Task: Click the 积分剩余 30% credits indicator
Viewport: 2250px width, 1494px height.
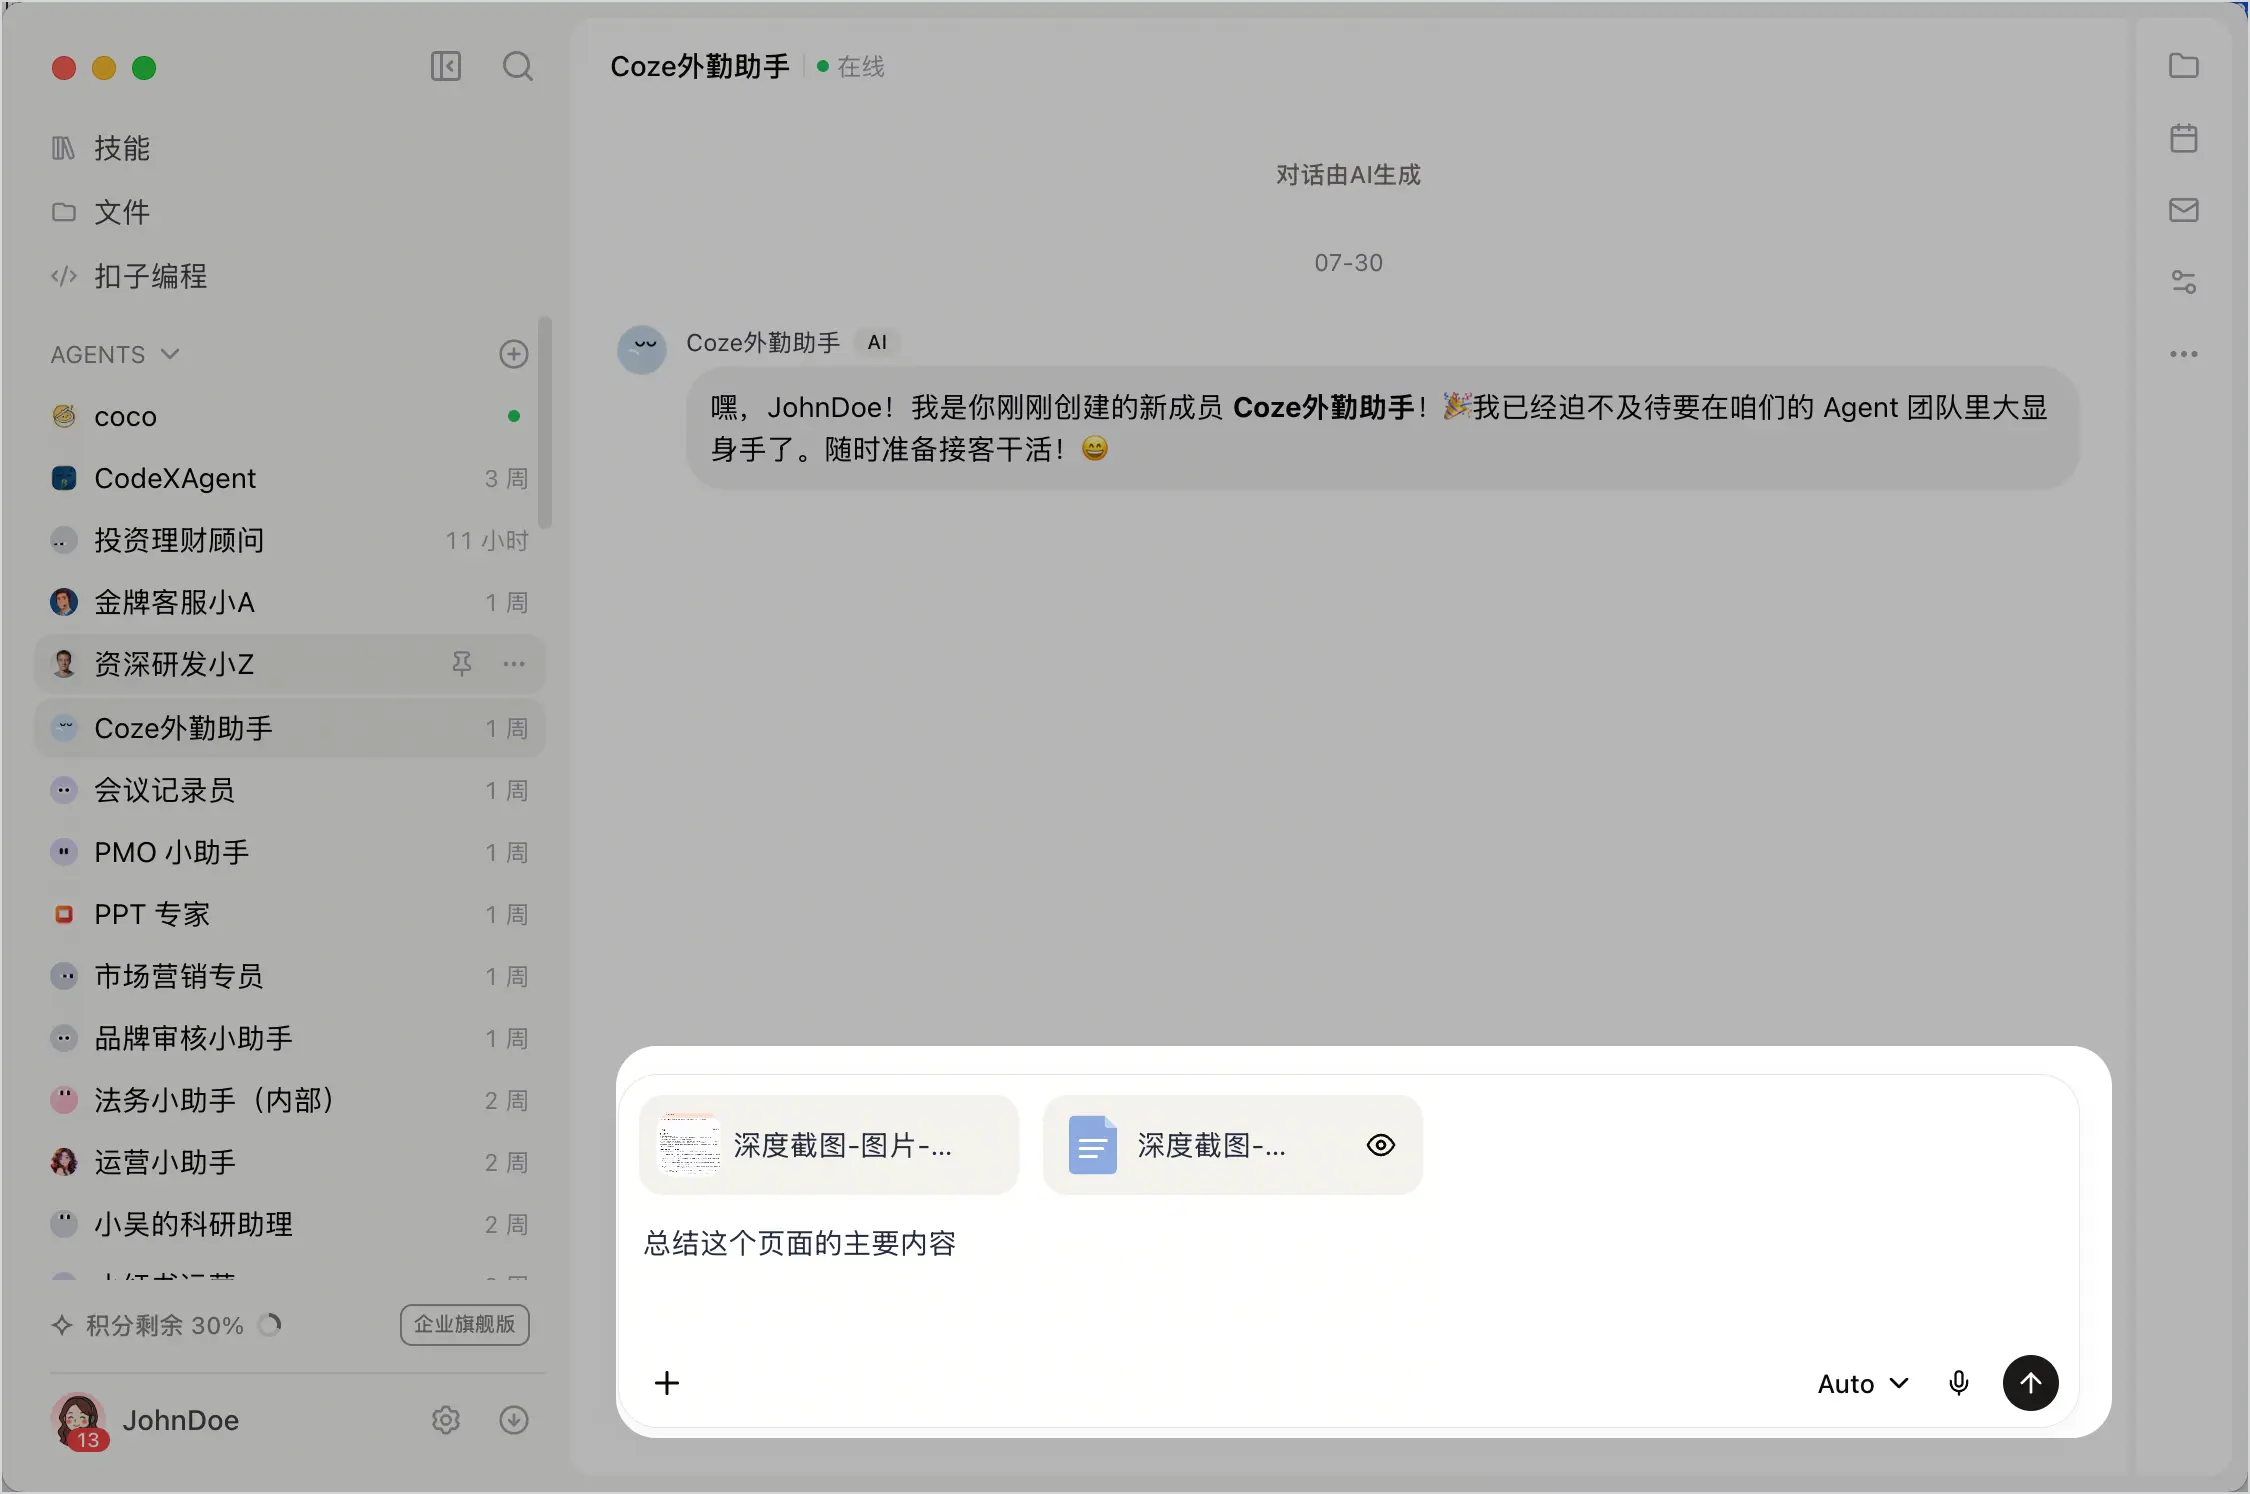Action: click(x=167, y=1325)
